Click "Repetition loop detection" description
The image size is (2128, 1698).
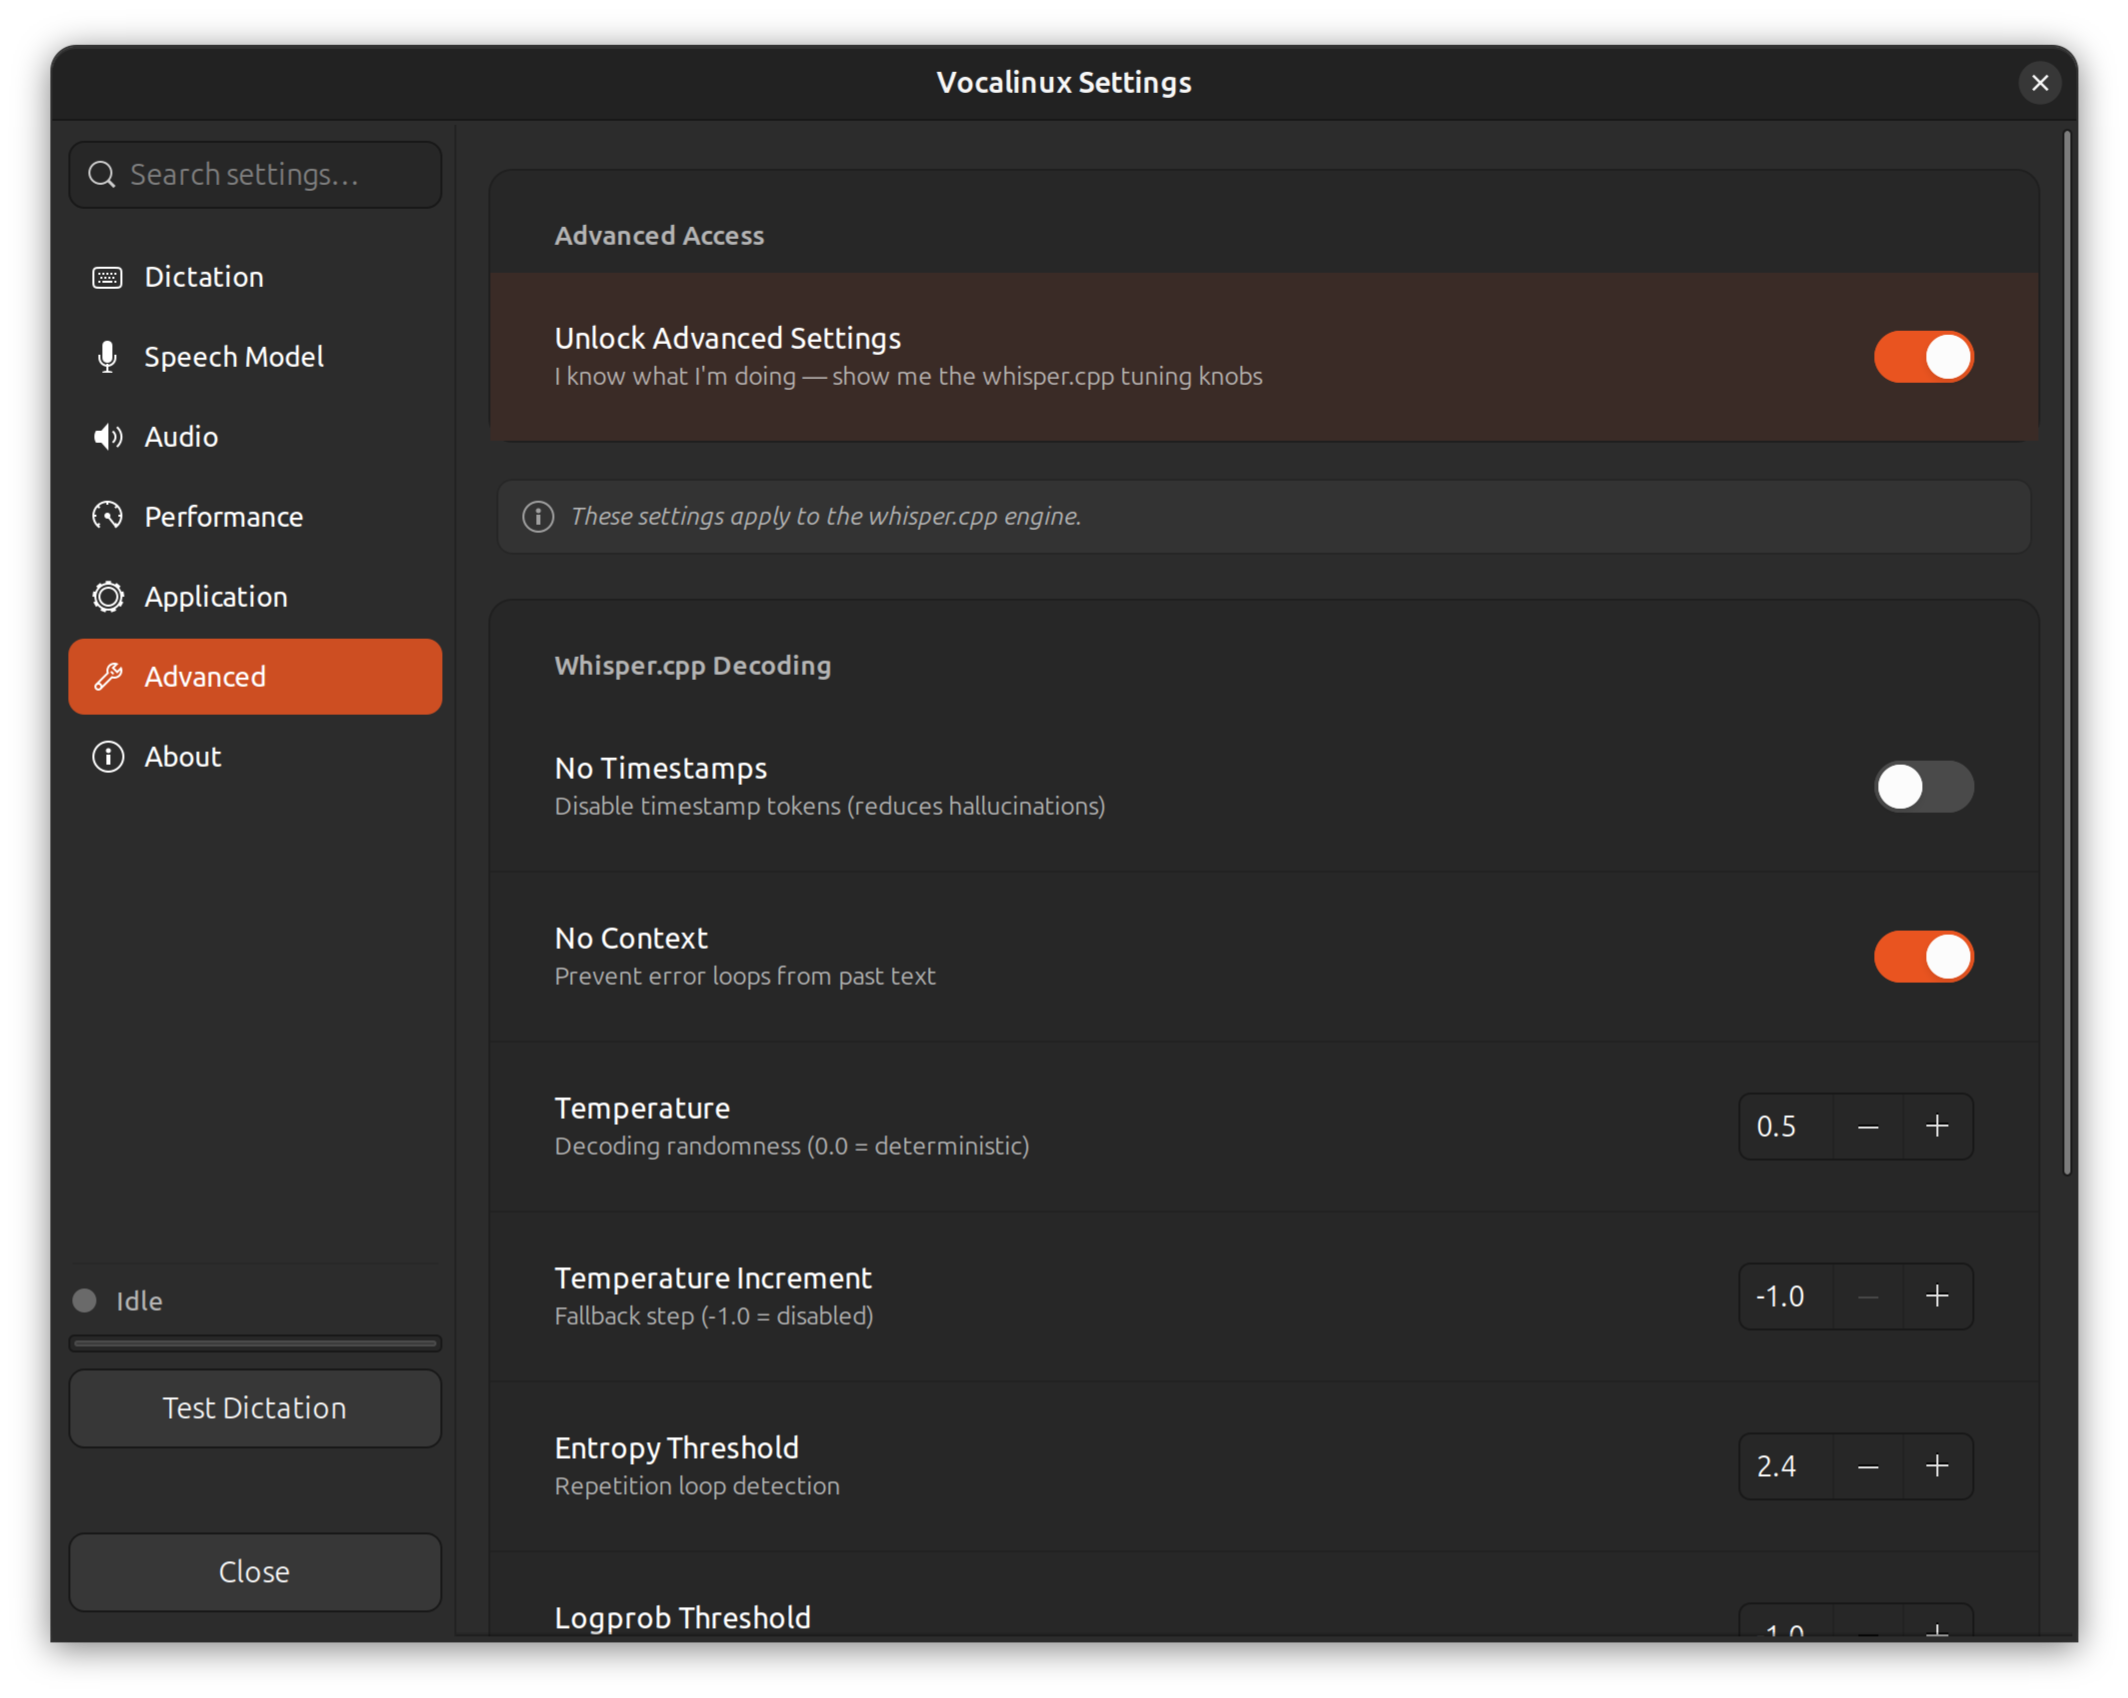click(x=697, y=1486)
